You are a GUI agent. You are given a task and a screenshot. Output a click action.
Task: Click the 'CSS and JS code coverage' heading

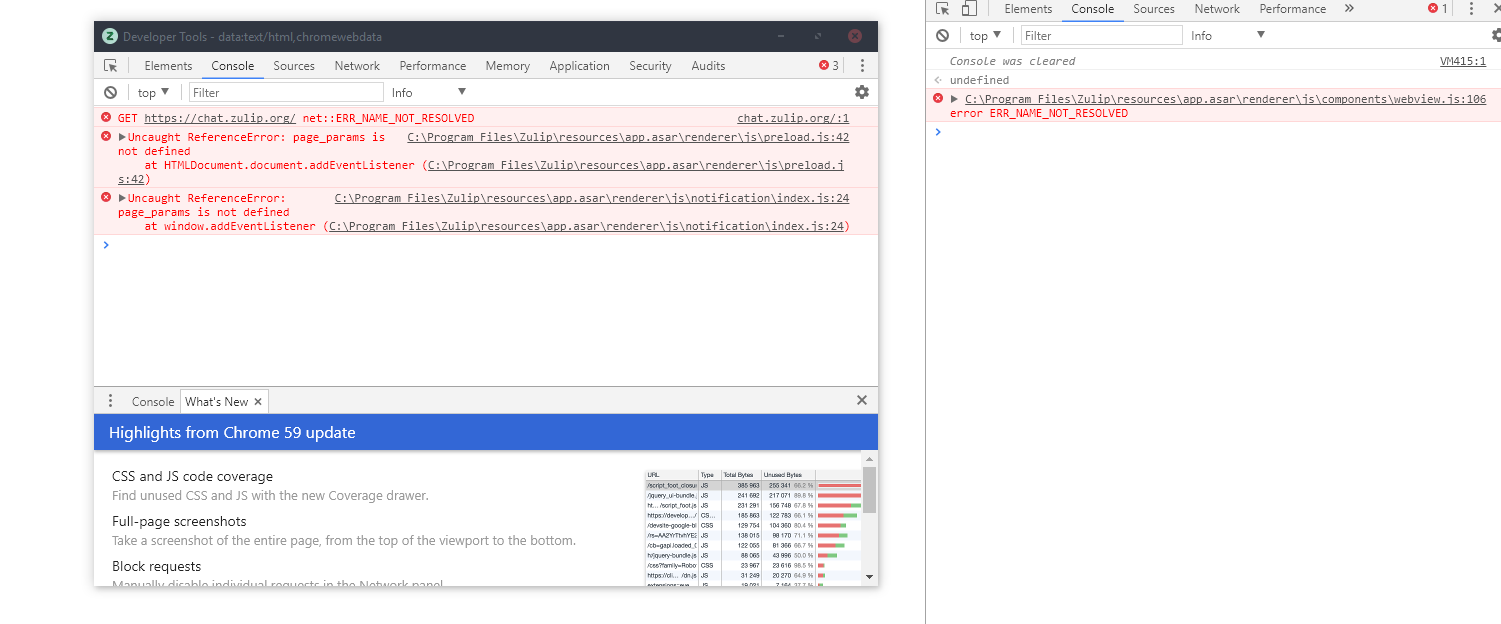192,476
